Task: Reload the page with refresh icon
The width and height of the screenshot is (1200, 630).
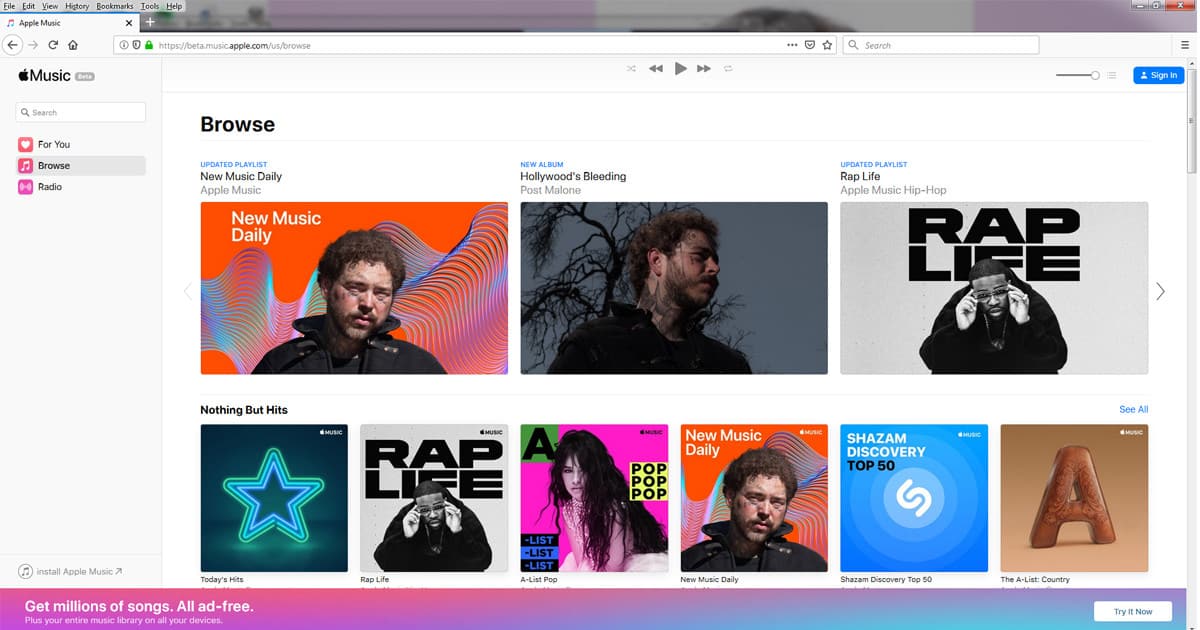Action: click(x=53, y=45)
